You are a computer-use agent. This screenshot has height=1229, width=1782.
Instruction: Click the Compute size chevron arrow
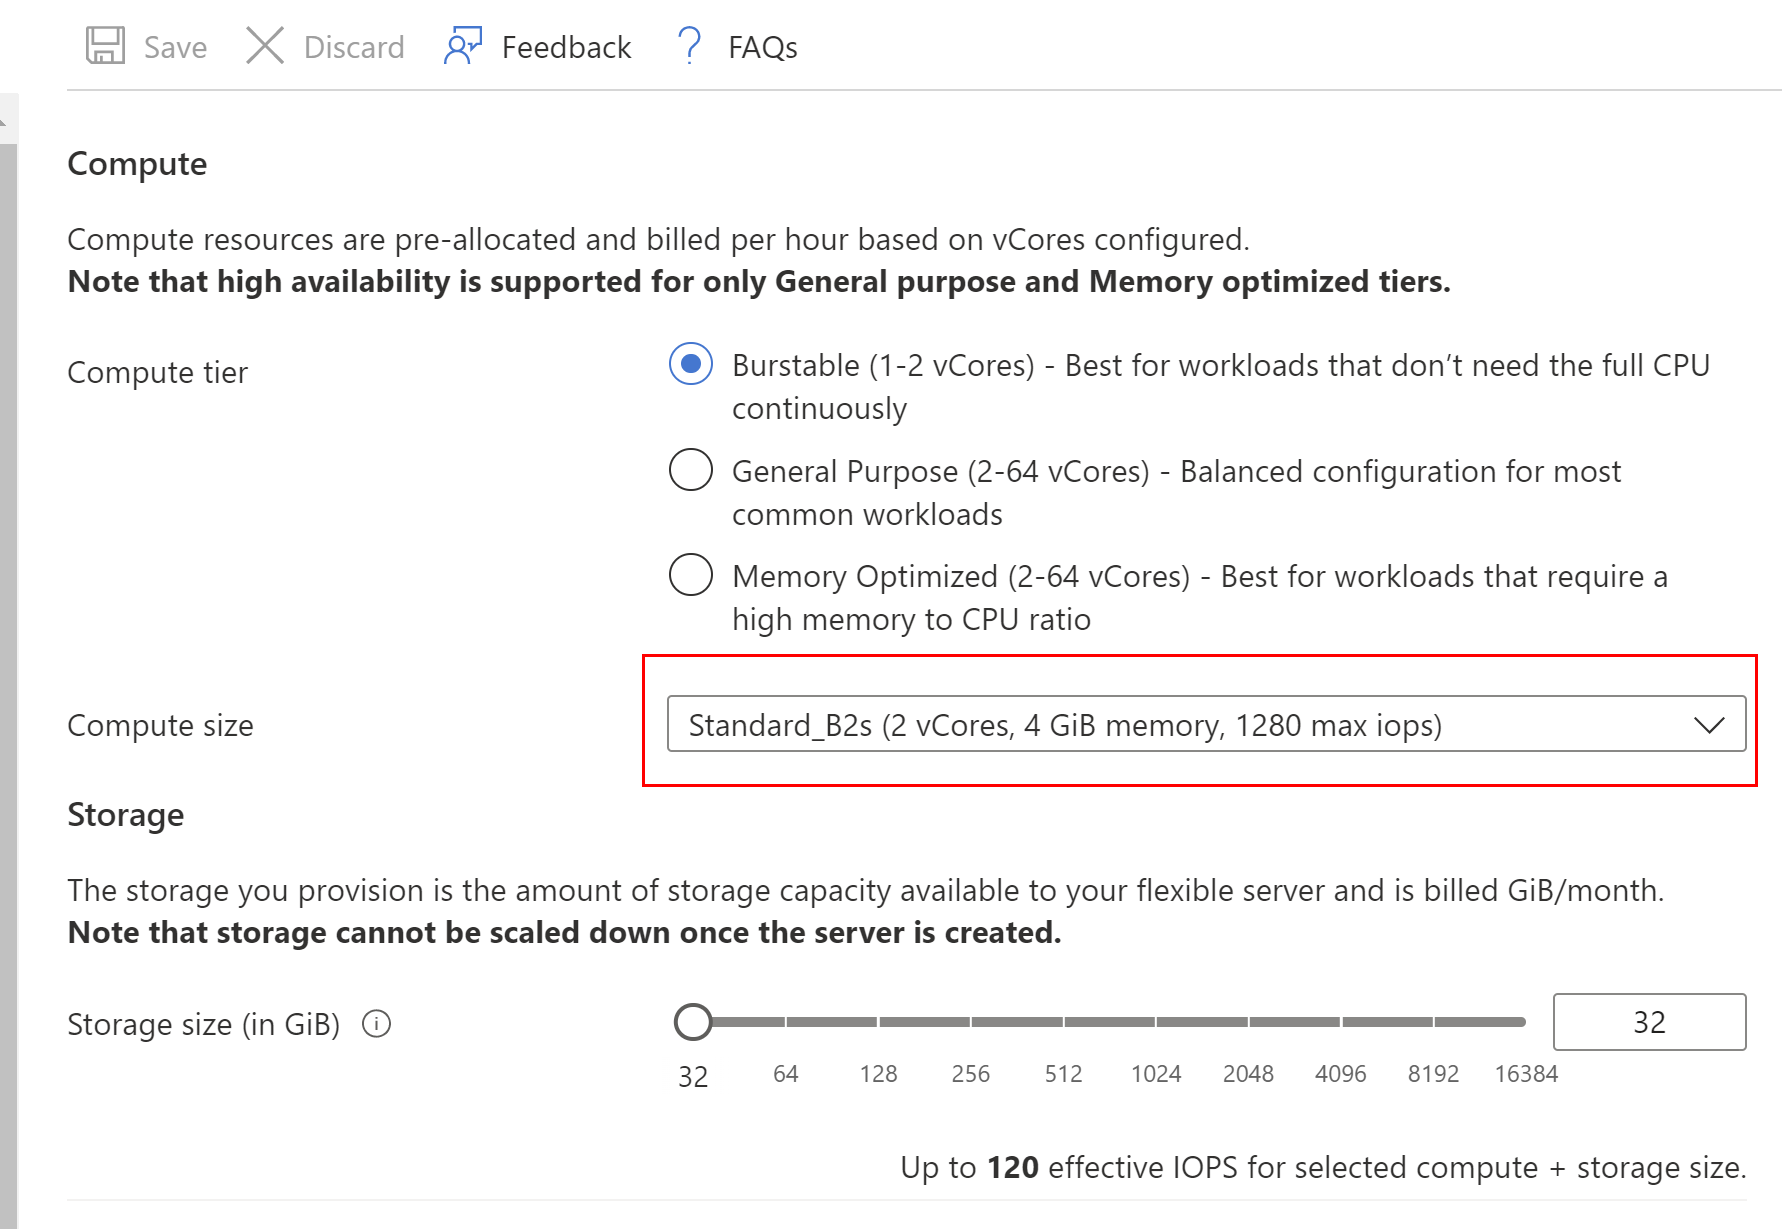1709,724
